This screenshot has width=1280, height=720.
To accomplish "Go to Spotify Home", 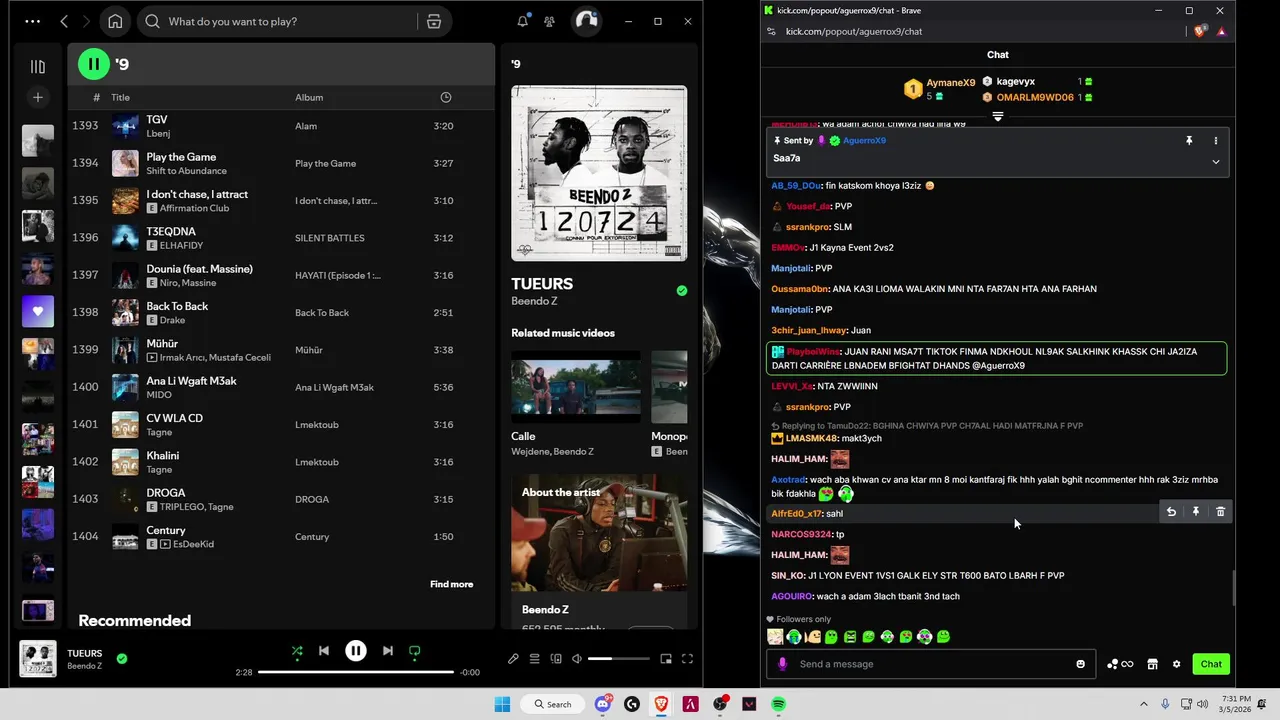I will pos(115,21).
